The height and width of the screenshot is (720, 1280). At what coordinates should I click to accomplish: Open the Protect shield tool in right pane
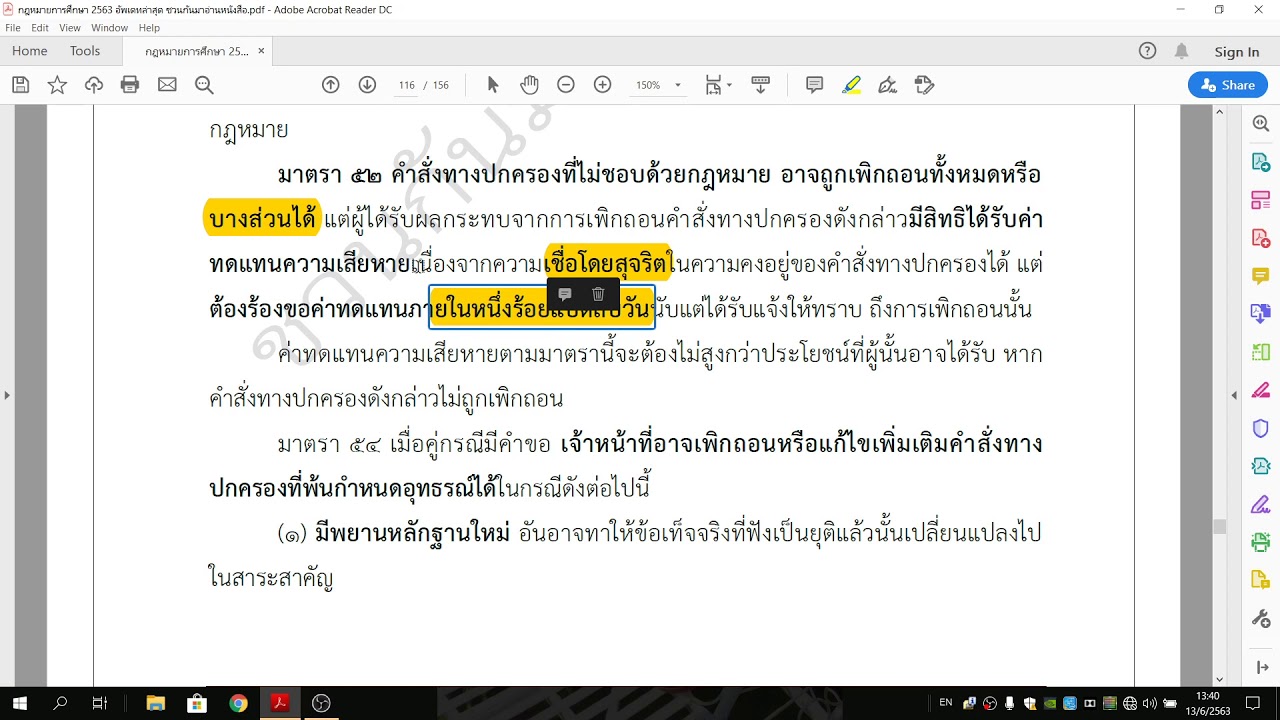point(1261,428)
